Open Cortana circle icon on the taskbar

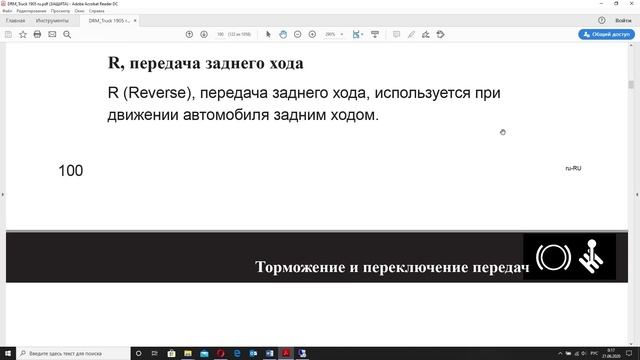click(x=139, y=353)
